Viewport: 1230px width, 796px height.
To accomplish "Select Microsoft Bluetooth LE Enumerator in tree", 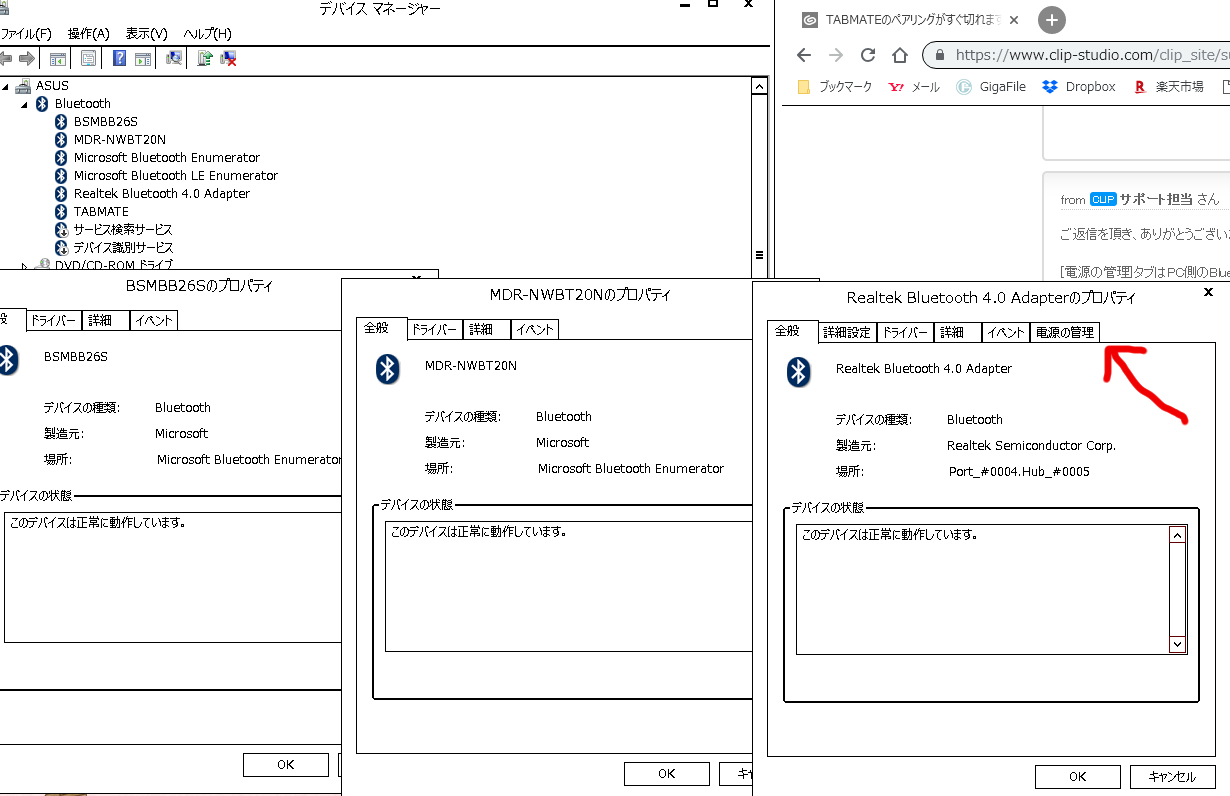I will point(176,176).
